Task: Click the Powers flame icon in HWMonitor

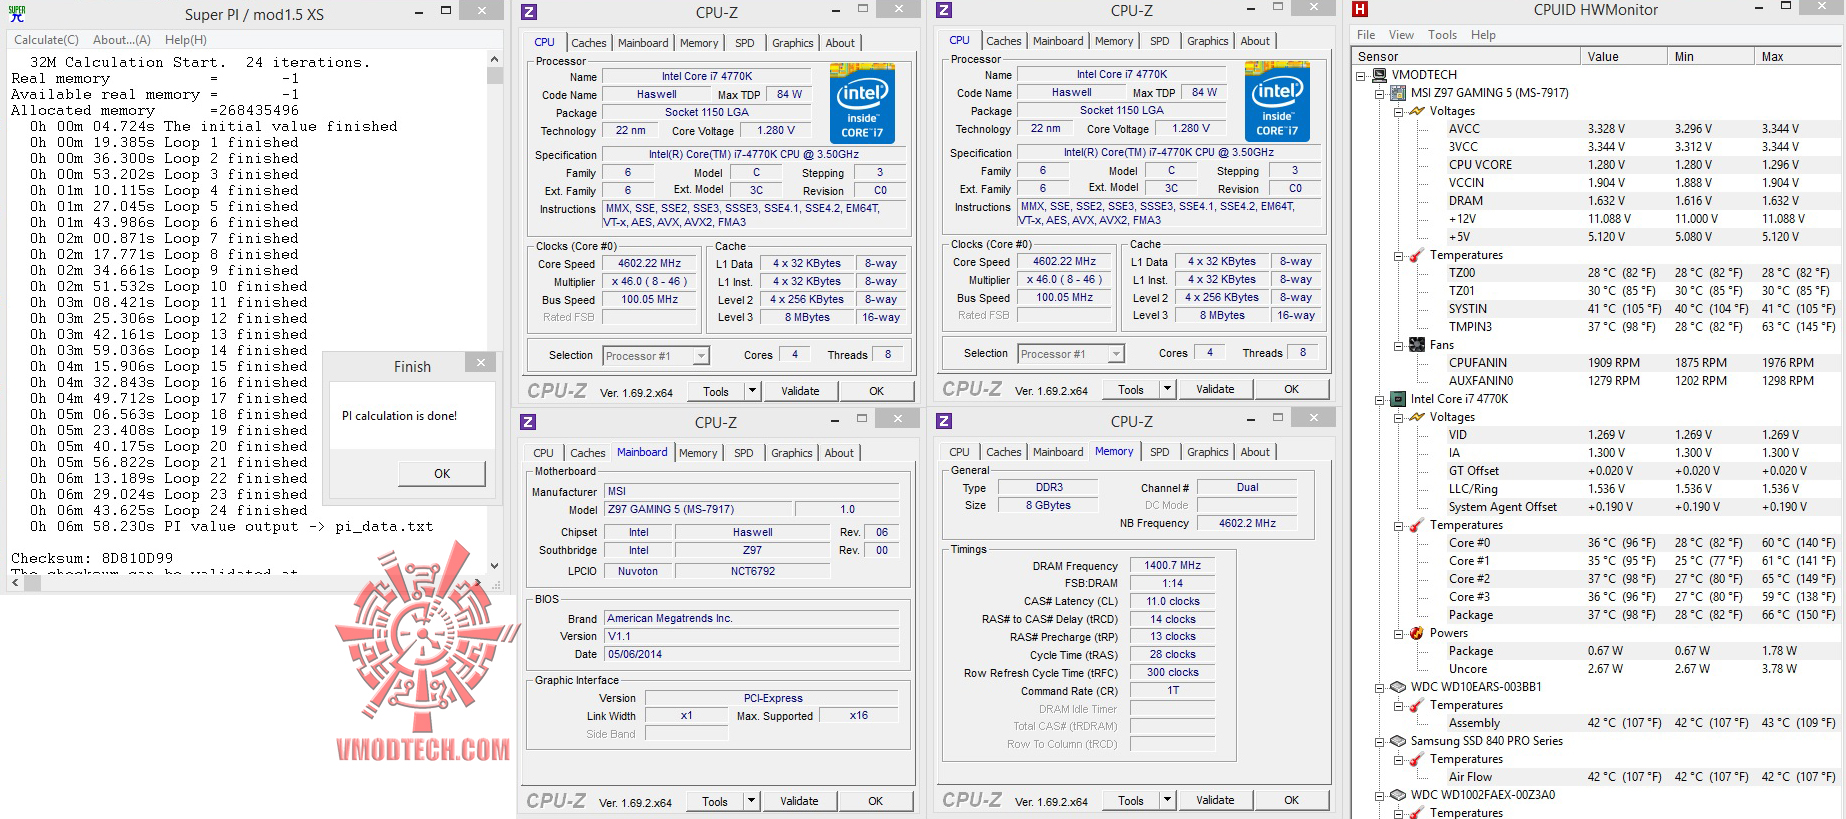Action: 1417,633
